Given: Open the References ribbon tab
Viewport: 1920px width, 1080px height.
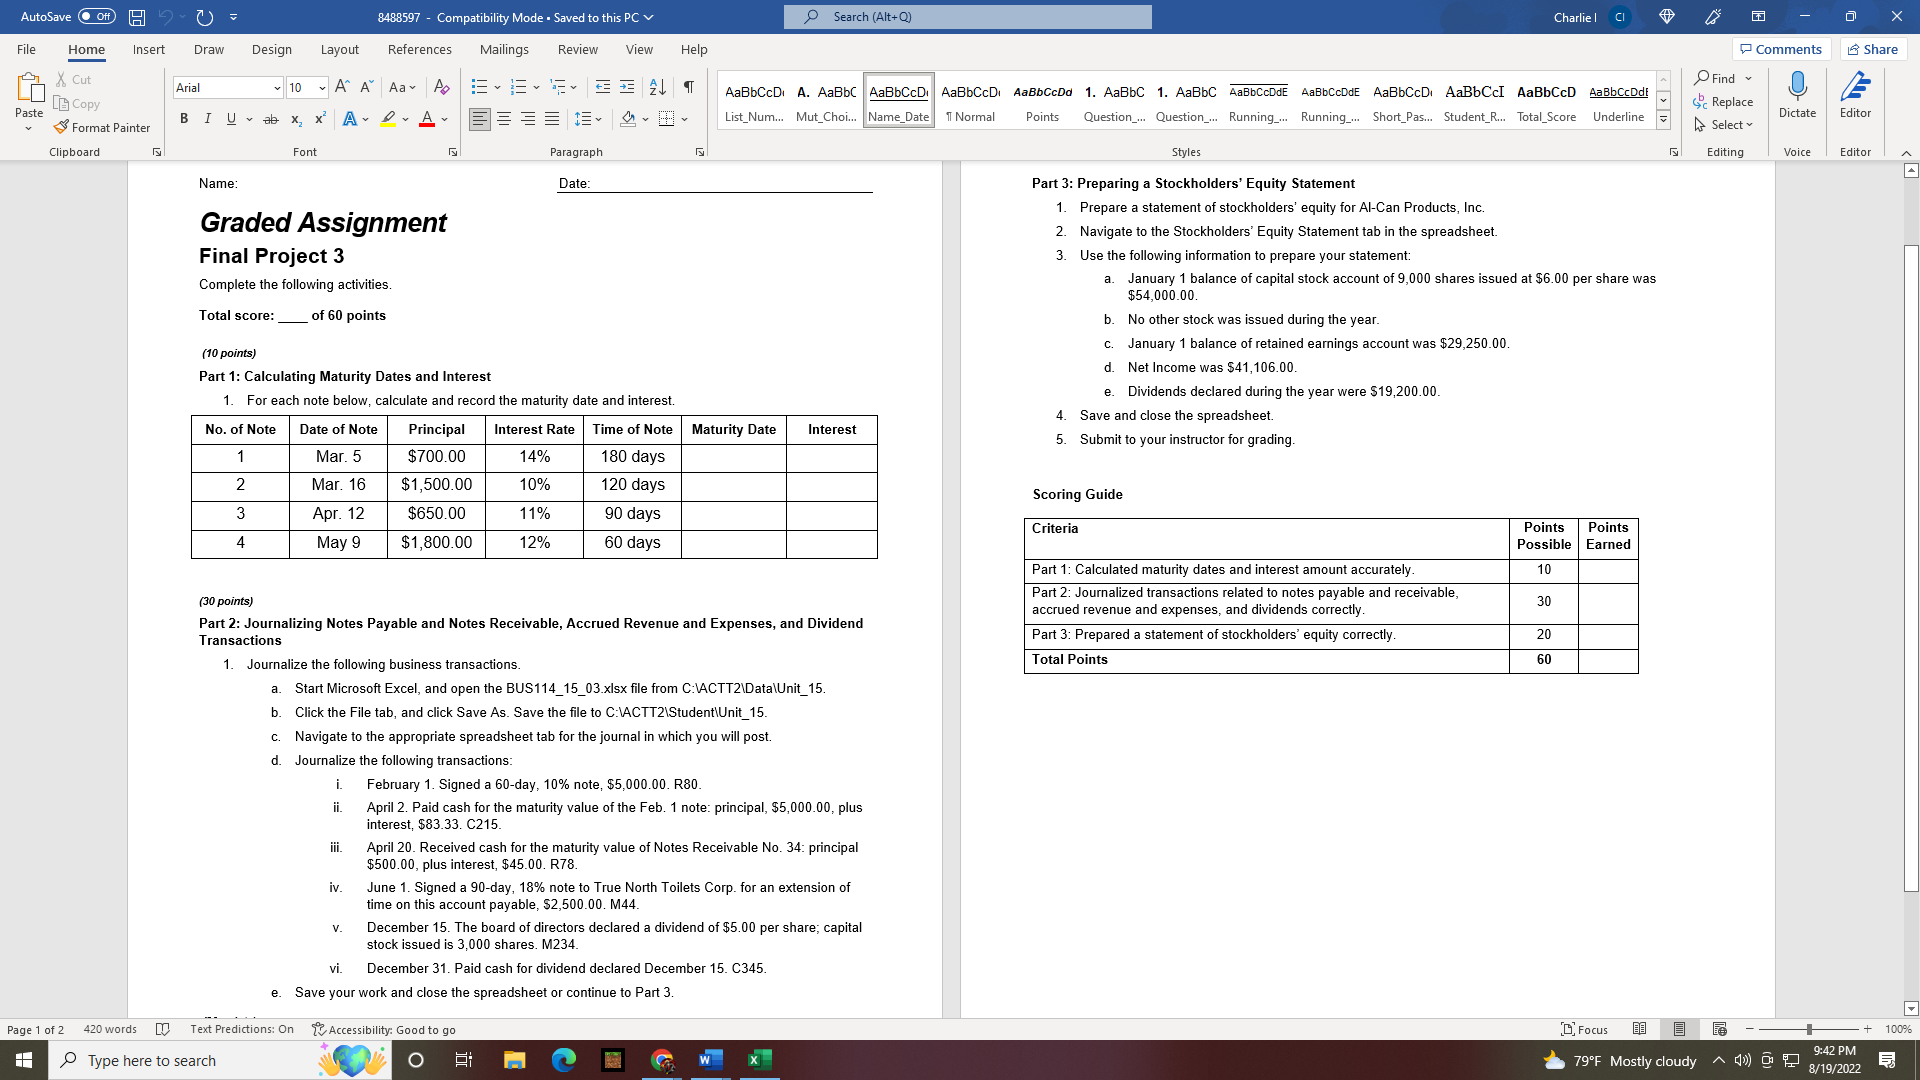Looking at the screenshot, I should click(x=419, y=49).
